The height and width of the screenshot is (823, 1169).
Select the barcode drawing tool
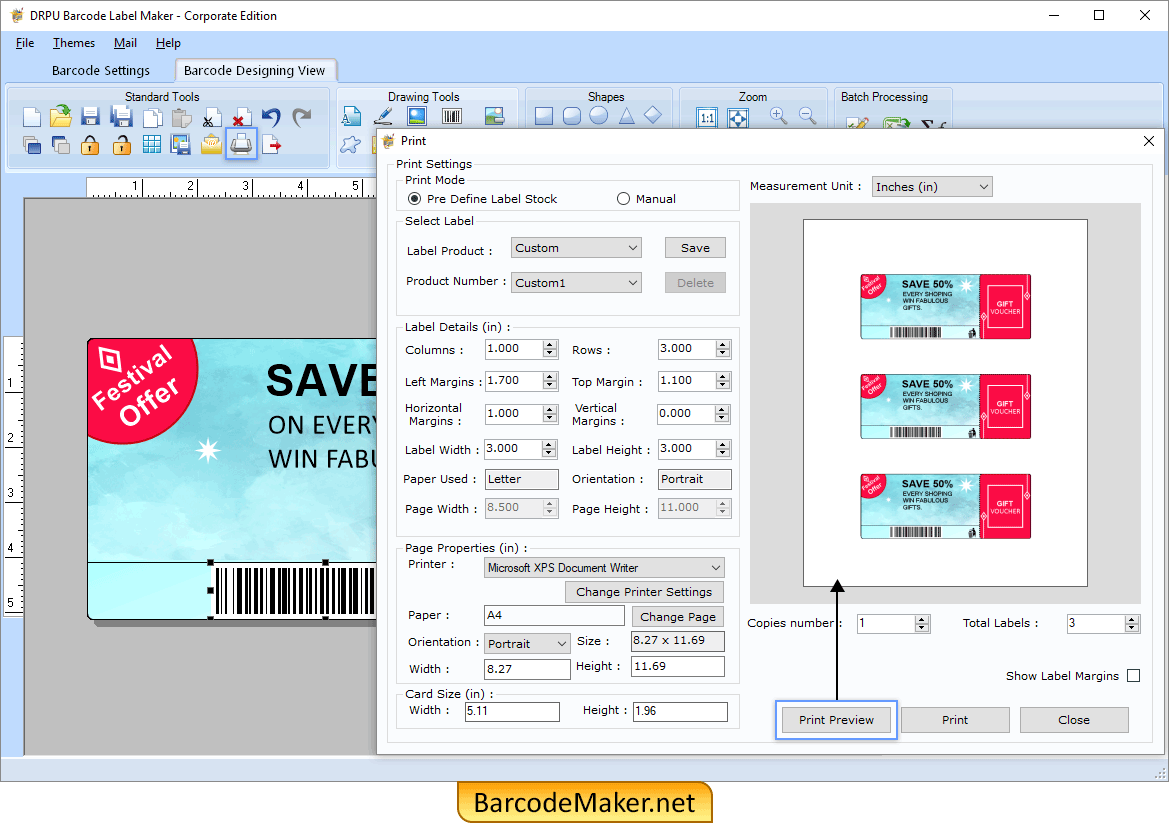point(451,116)
